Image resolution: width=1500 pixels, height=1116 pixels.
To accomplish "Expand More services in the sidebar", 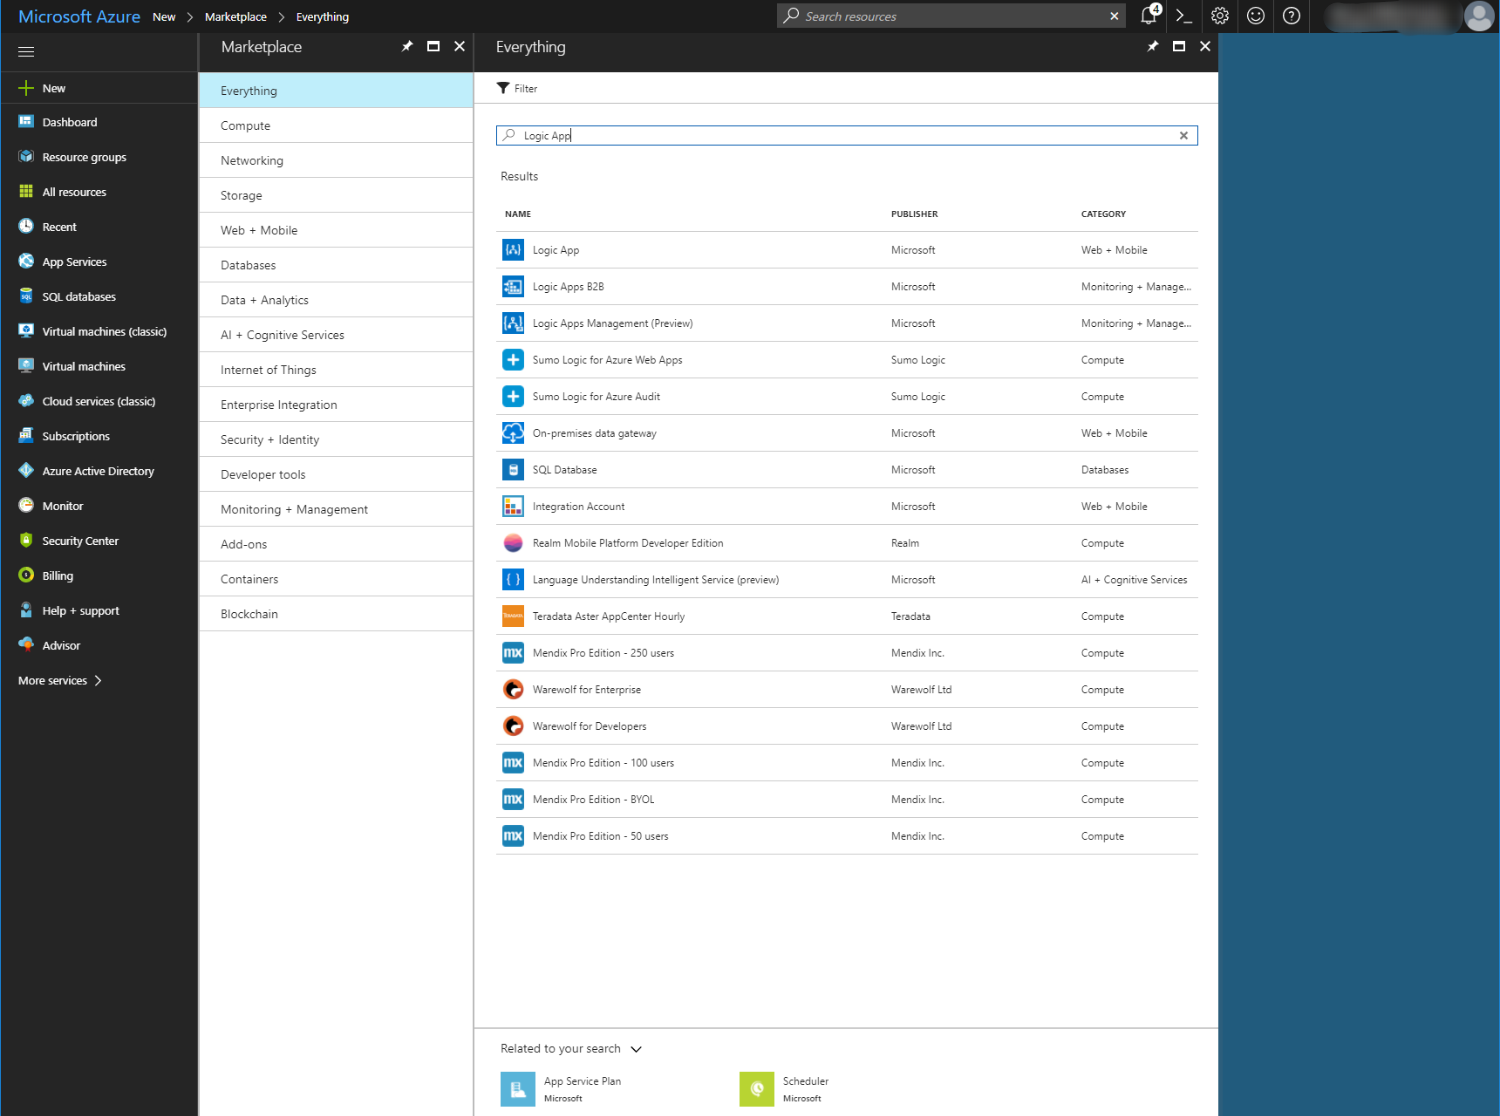I will point(60,681).
